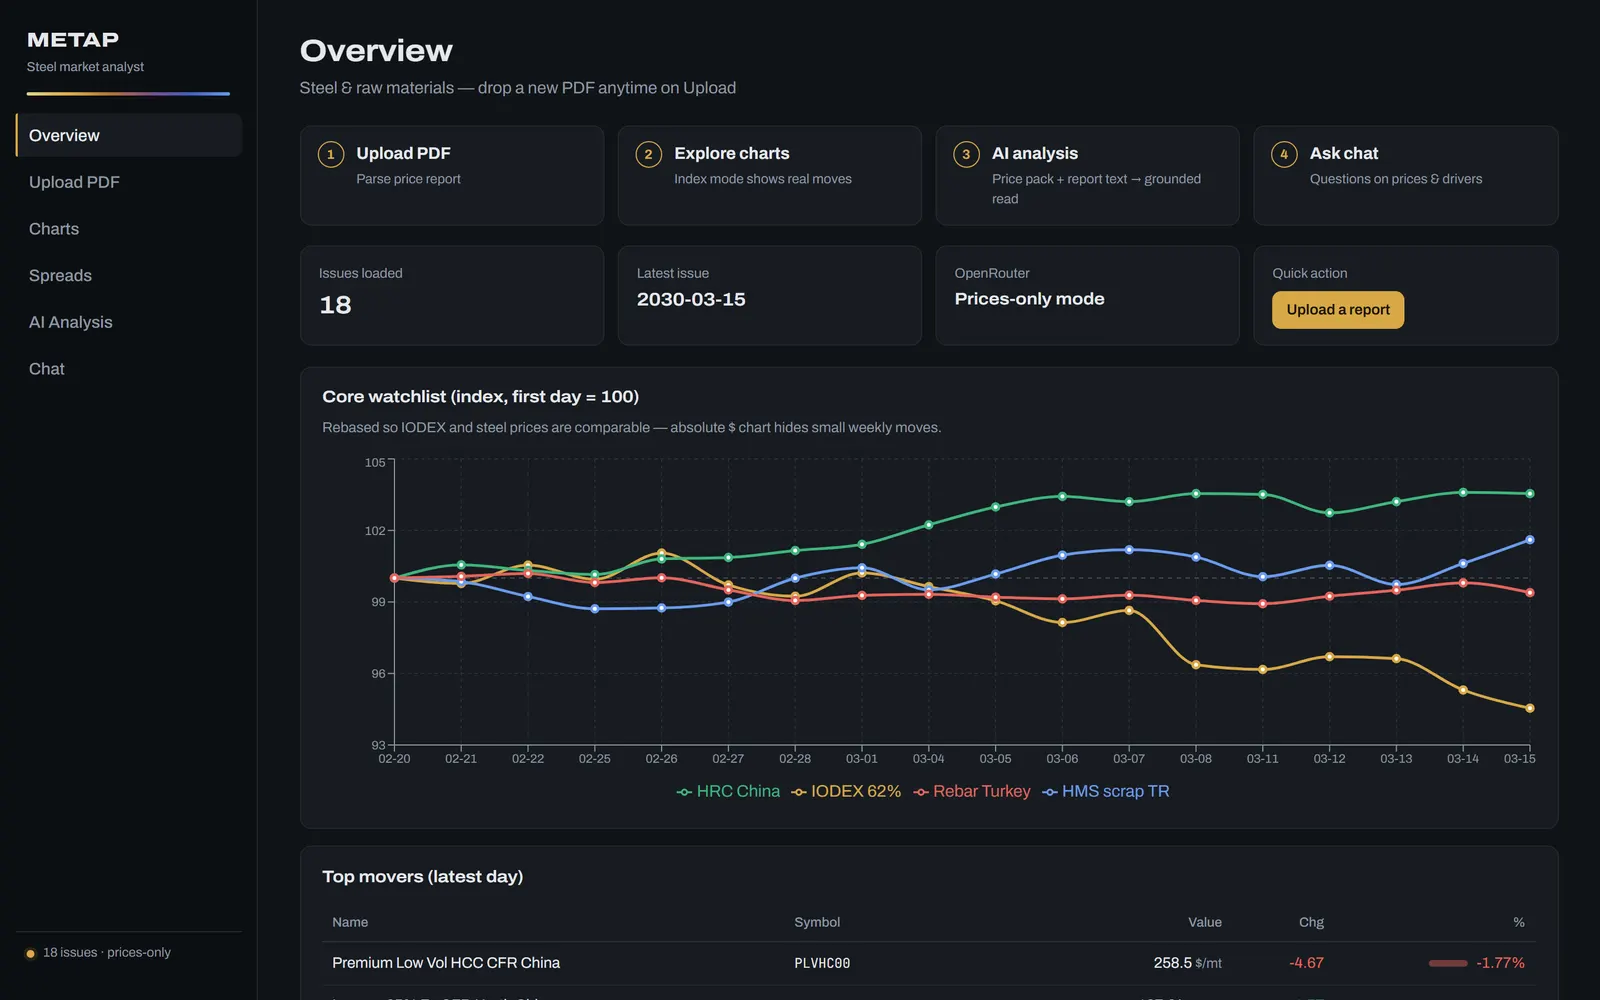Navigate to Spreads in the sidebar
The width and height of the screenshot is (1600, 1000).
tap(129, 275)
